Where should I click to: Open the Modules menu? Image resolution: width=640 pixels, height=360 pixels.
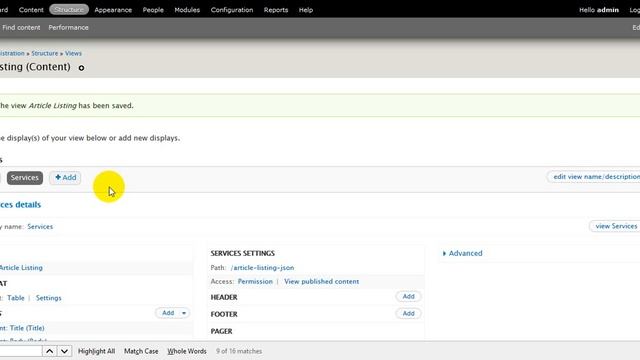coord(187,10)
